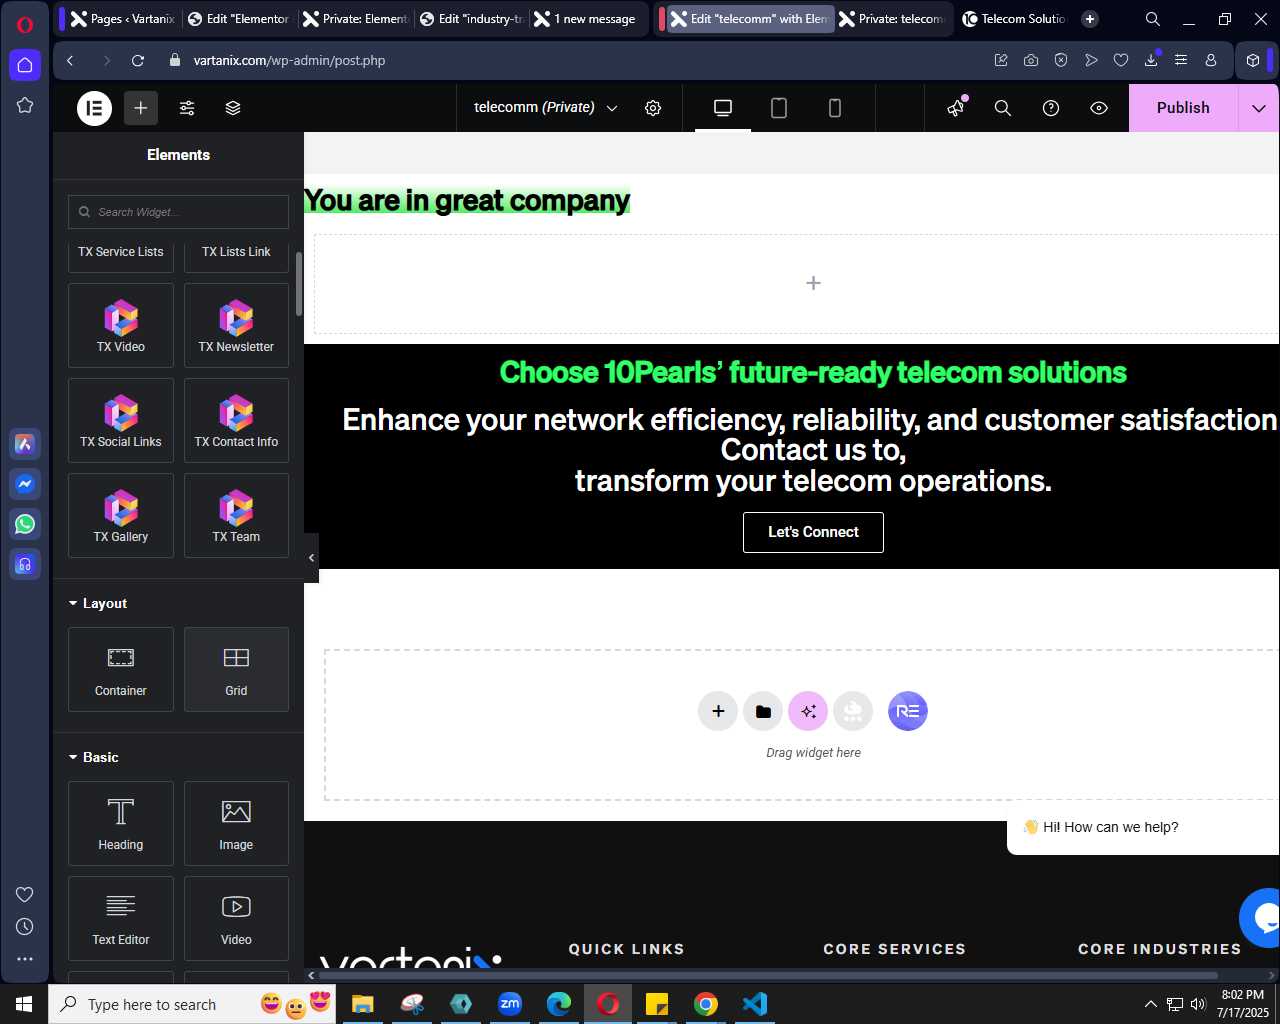Viewport: 1280px width, 1024px height.
Task: Open the chat bubble widget
Action: tap(1262, 917)
